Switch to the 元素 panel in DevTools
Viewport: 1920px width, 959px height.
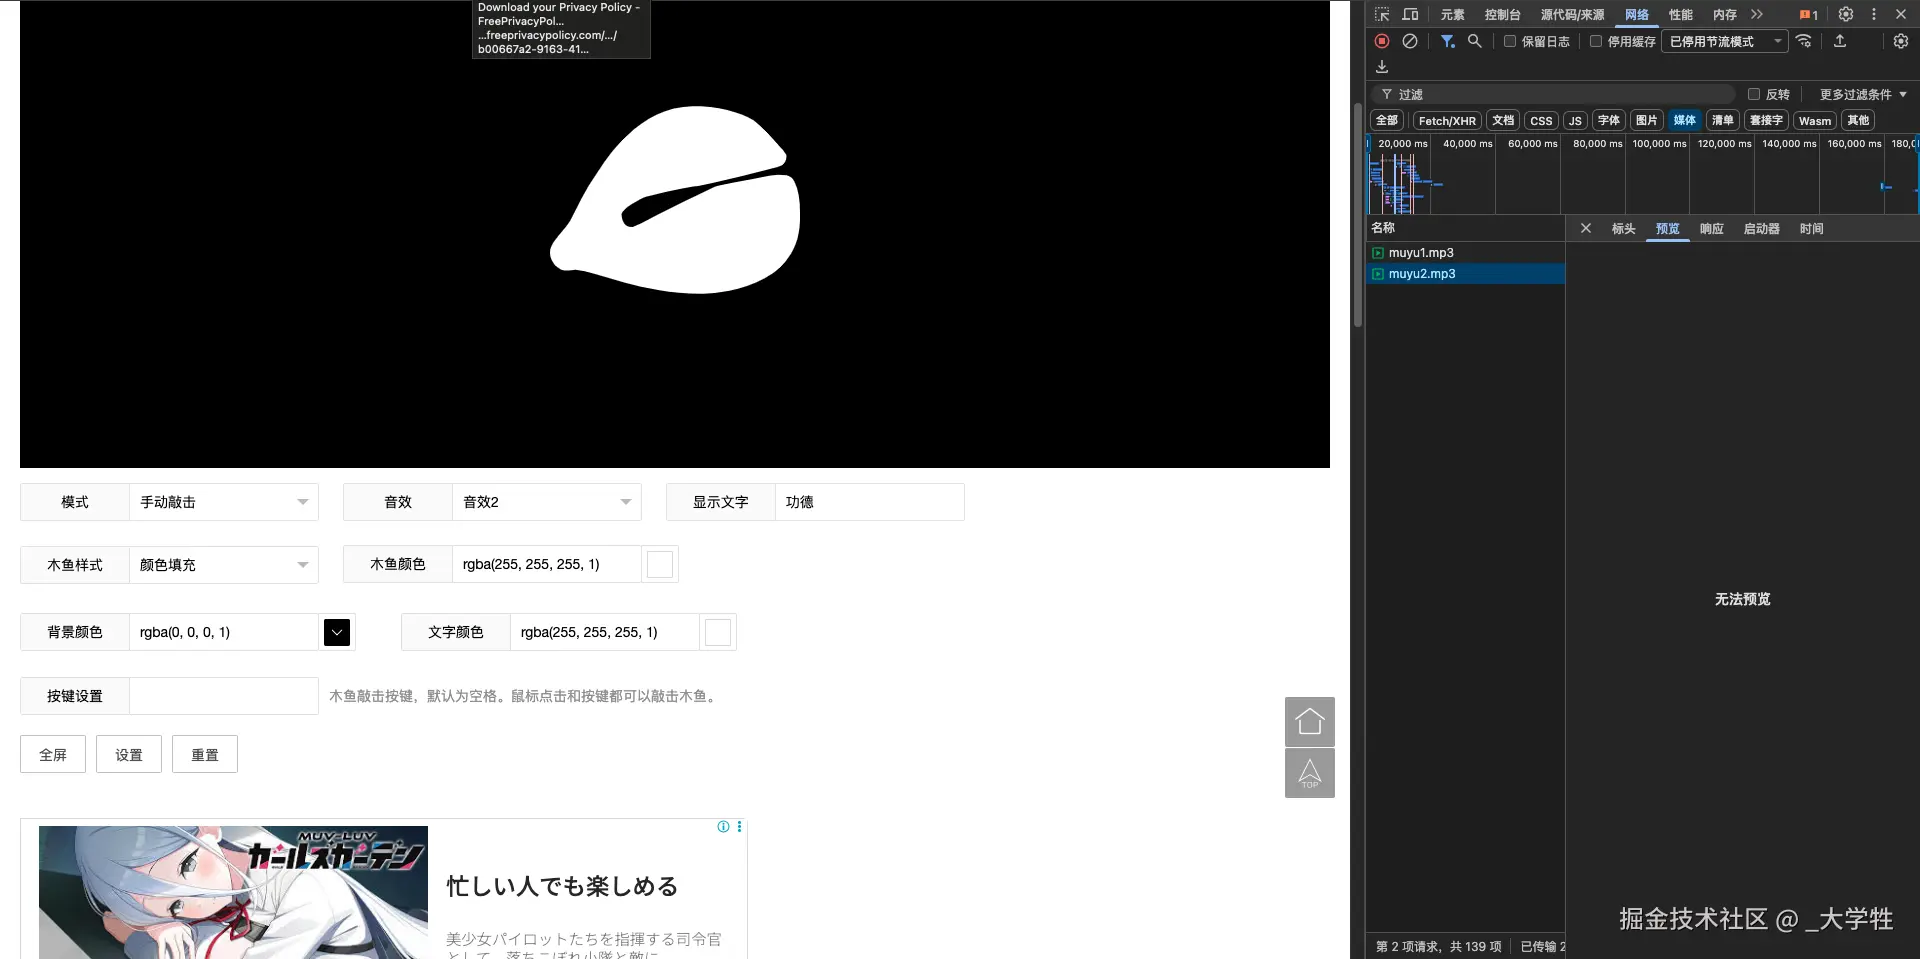pos(1451,14)
